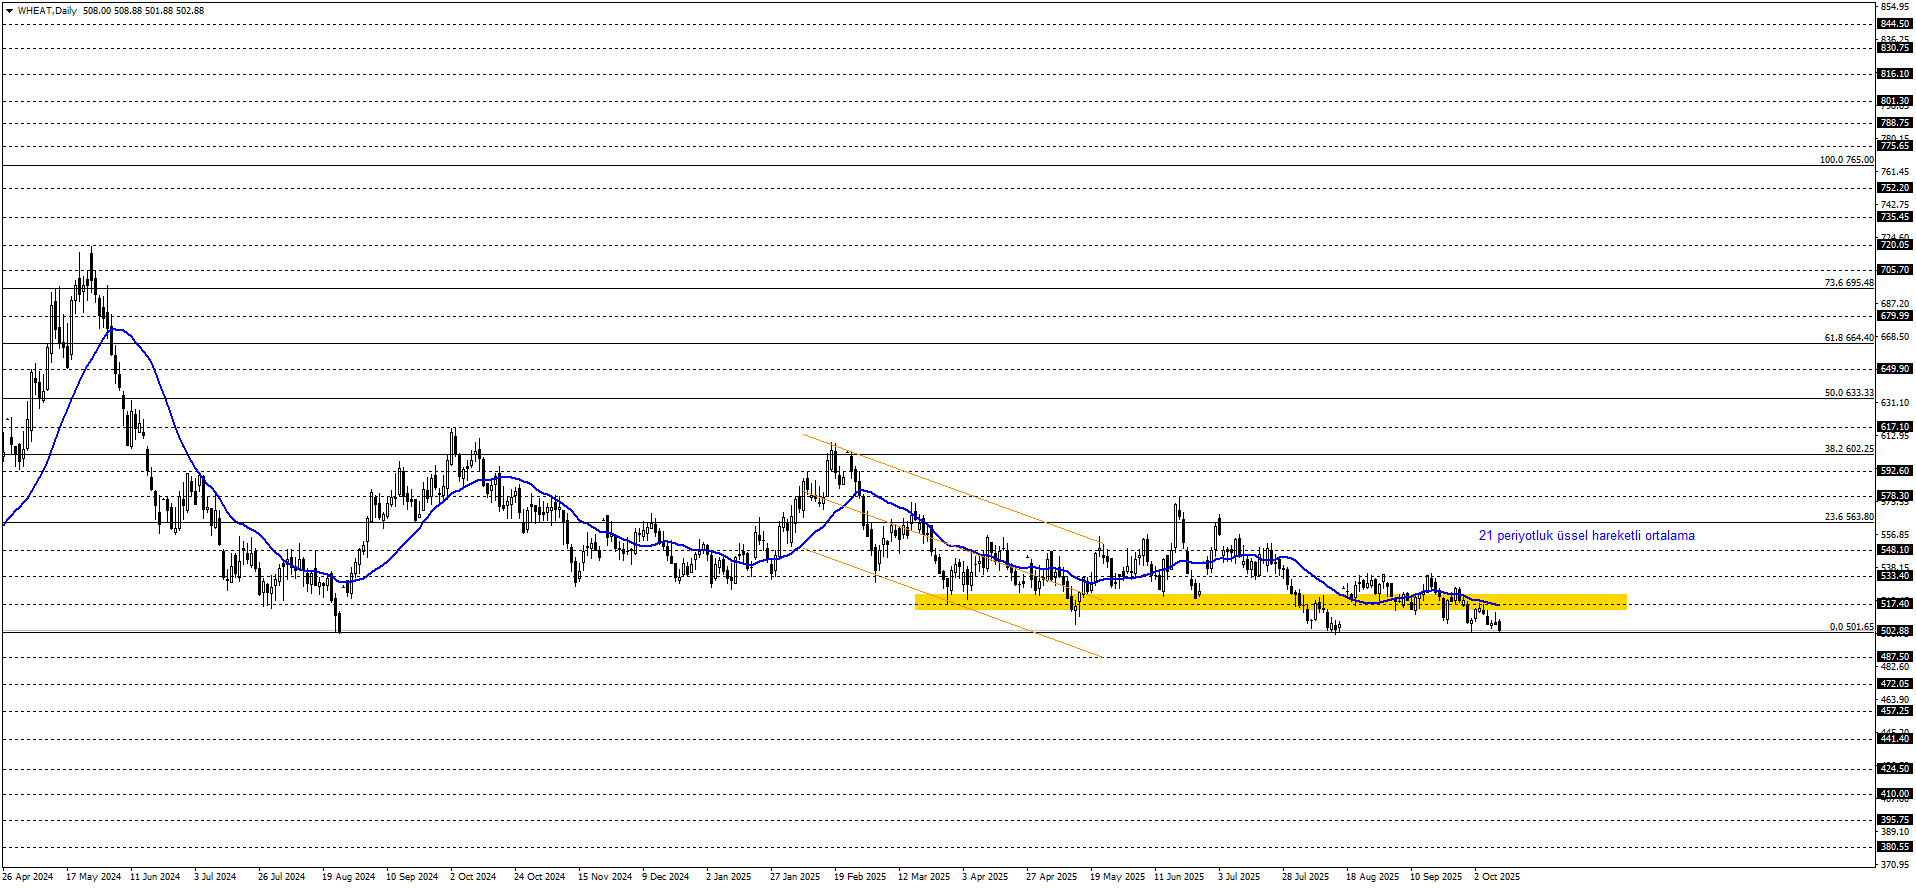This screenshot has height=888, width=1916.
Task: Click the current price tag 502.88
Action: (1895, 631)
